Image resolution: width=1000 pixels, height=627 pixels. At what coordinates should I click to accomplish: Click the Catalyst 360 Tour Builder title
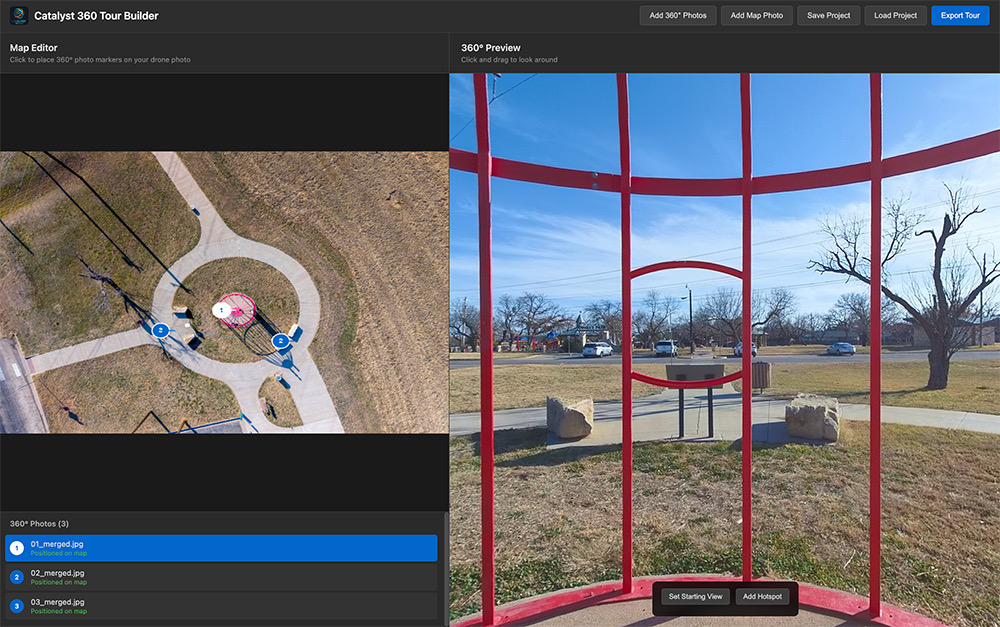[x=96, y=16]
